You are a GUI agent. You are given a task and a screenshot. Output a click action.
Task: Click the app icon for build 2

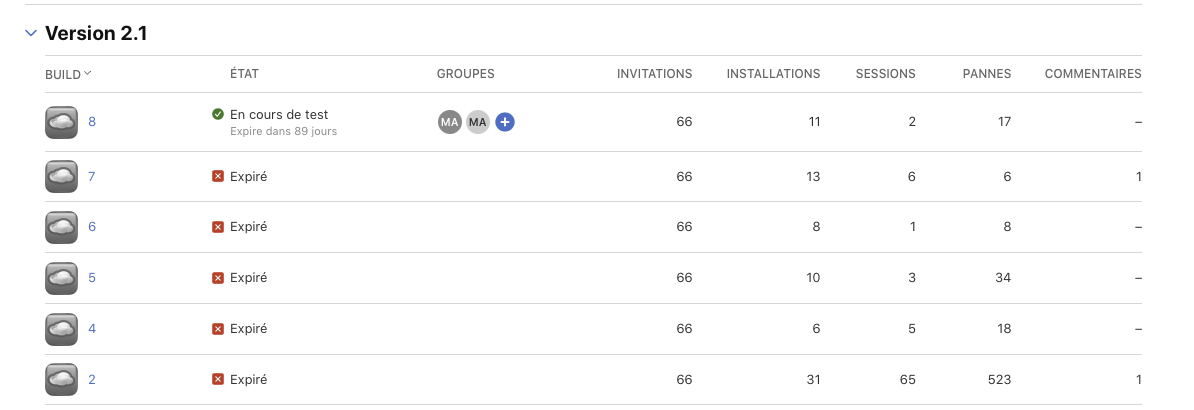tap(61, 380)
